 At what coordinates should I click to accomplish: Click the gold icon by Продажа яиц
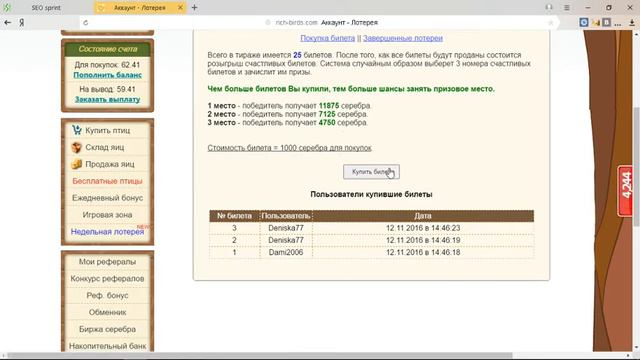(x=76, y=164)
